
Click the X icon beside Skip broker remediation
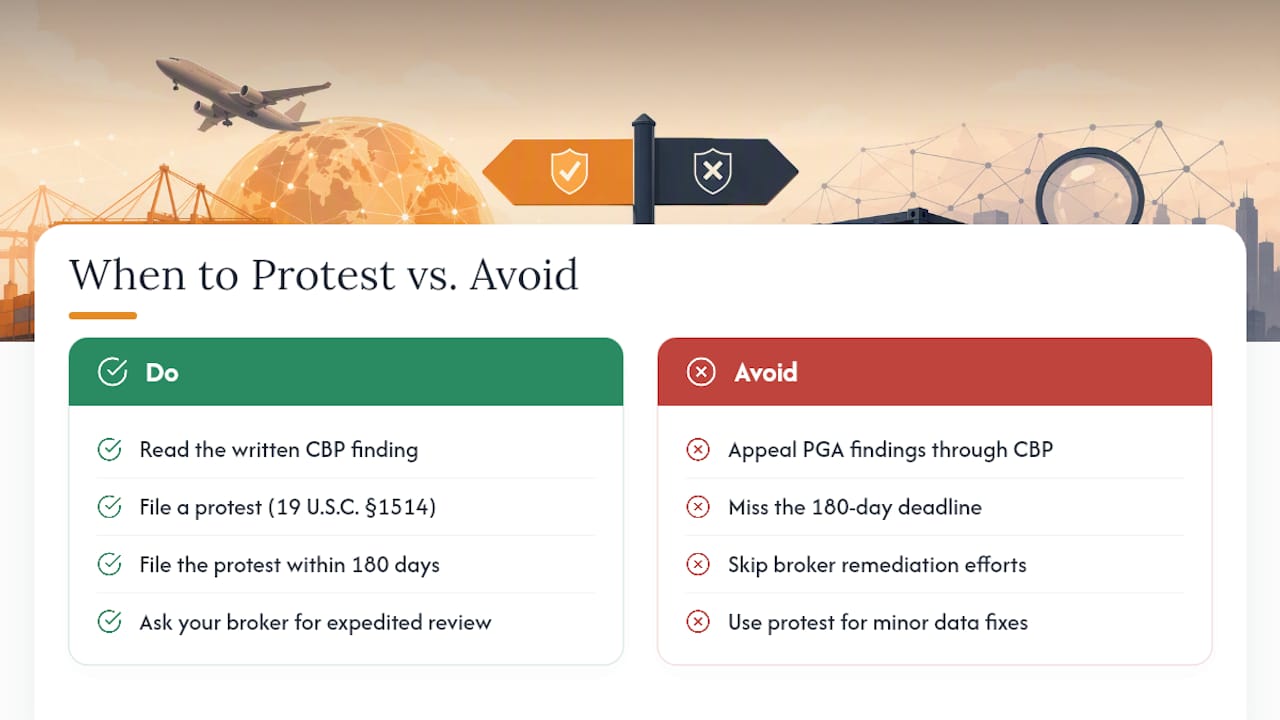tap(698, 565)
